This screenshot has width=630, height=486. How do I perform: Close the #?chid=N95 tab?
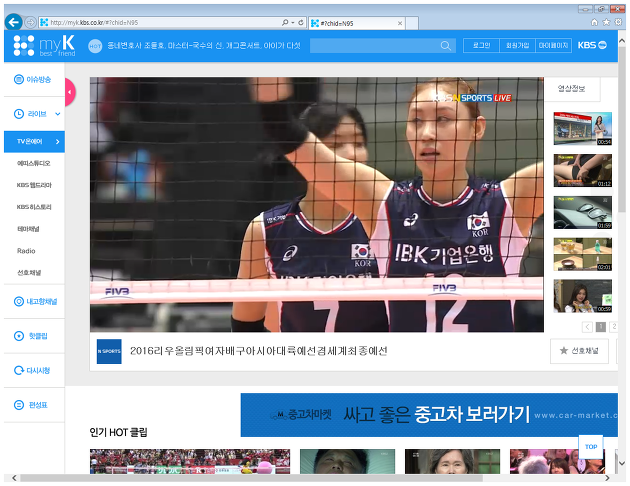pos(400,23)
